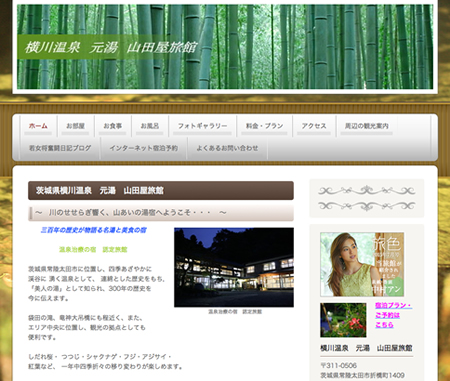Open the 旅色 magazine banner image
Viewport: 450px width, 381px height.
tap(362, 264)
